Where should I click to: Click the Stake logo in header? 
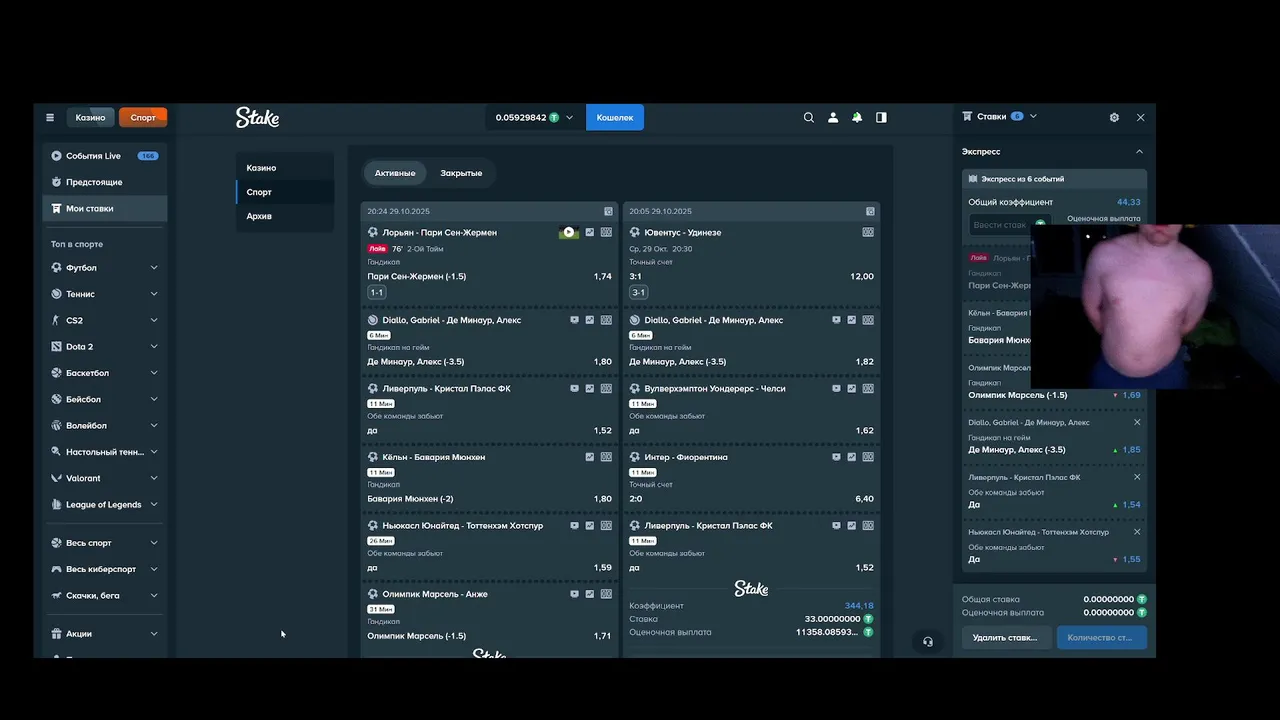pyautogui.click(x=257, y=117)
